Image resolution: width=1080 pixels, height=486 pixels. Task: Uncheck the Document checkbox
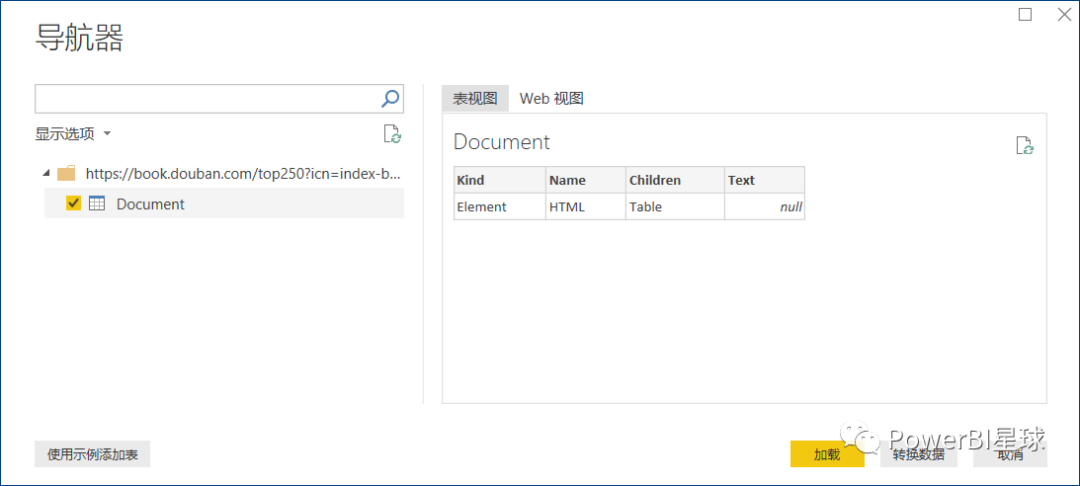tap(74, 204)
